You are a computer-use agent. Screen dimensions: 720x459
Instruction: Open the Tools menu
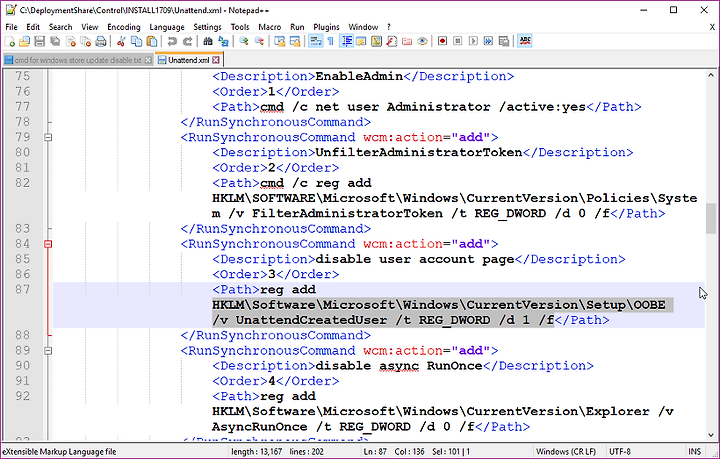pyautogui.click(x=240, y=27)
